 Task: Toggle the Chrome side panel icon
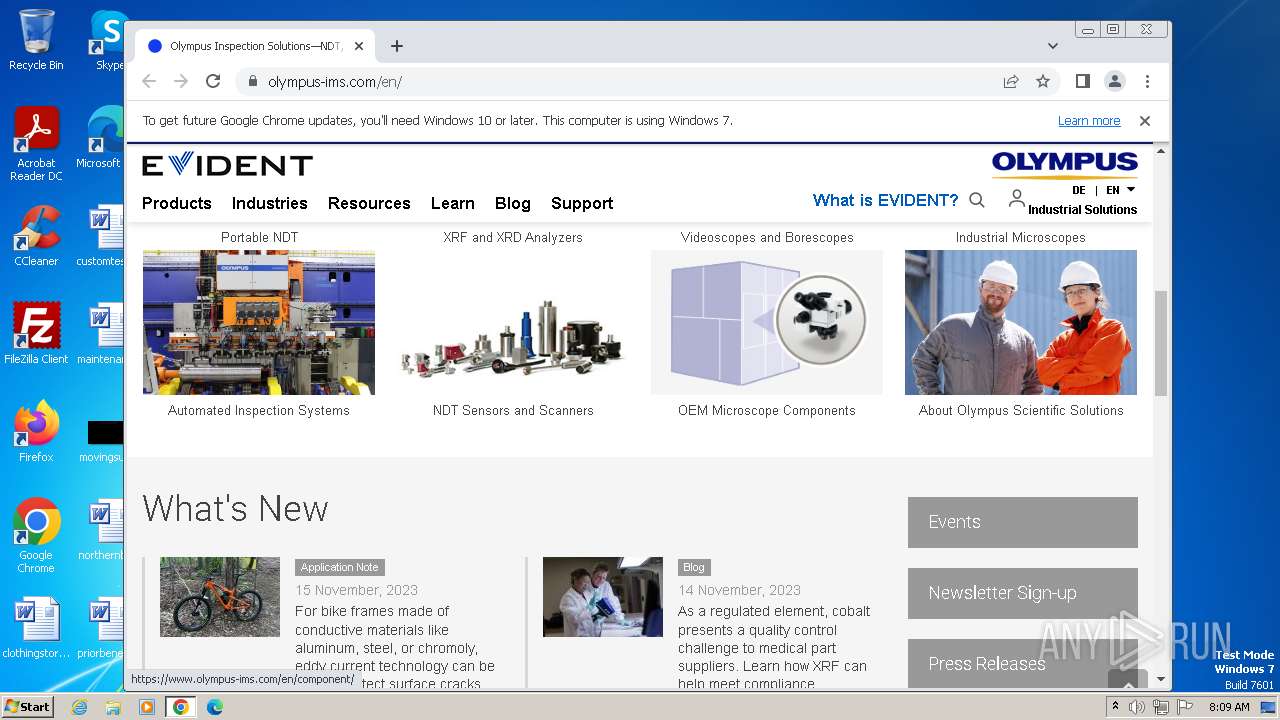click(x=1083, y=81)
